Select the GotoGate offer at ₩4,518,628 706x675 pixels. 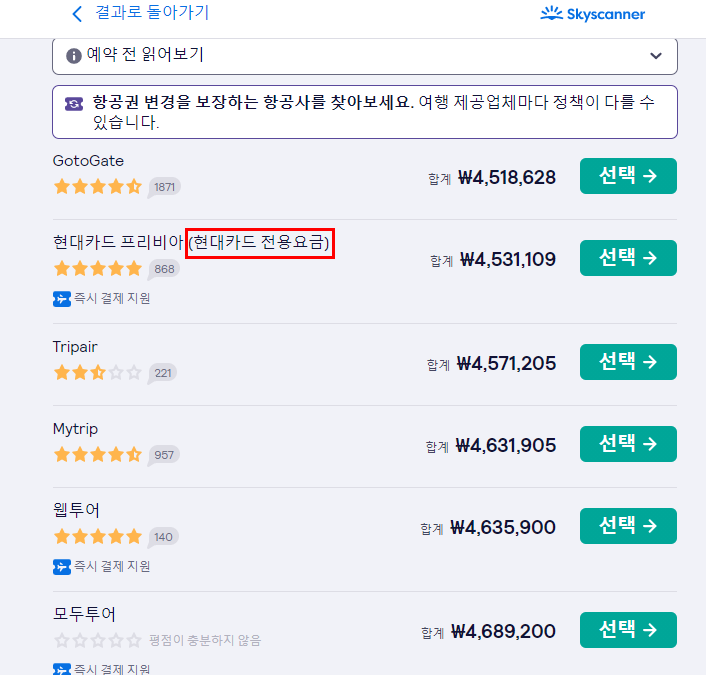[628, 176]
